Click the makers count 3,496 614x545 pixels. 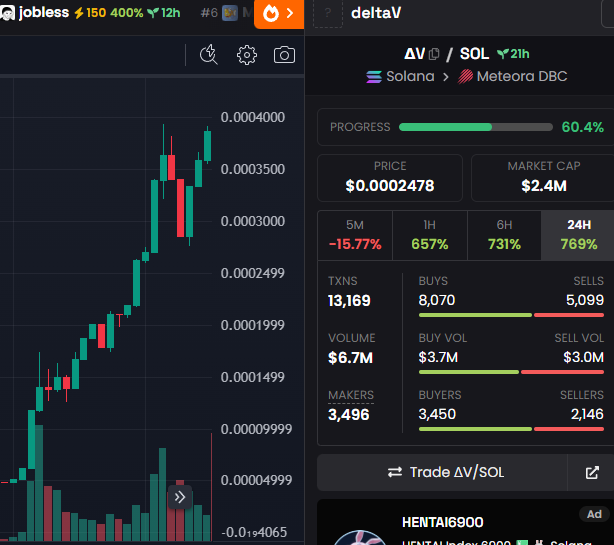[x=349, y=415]
